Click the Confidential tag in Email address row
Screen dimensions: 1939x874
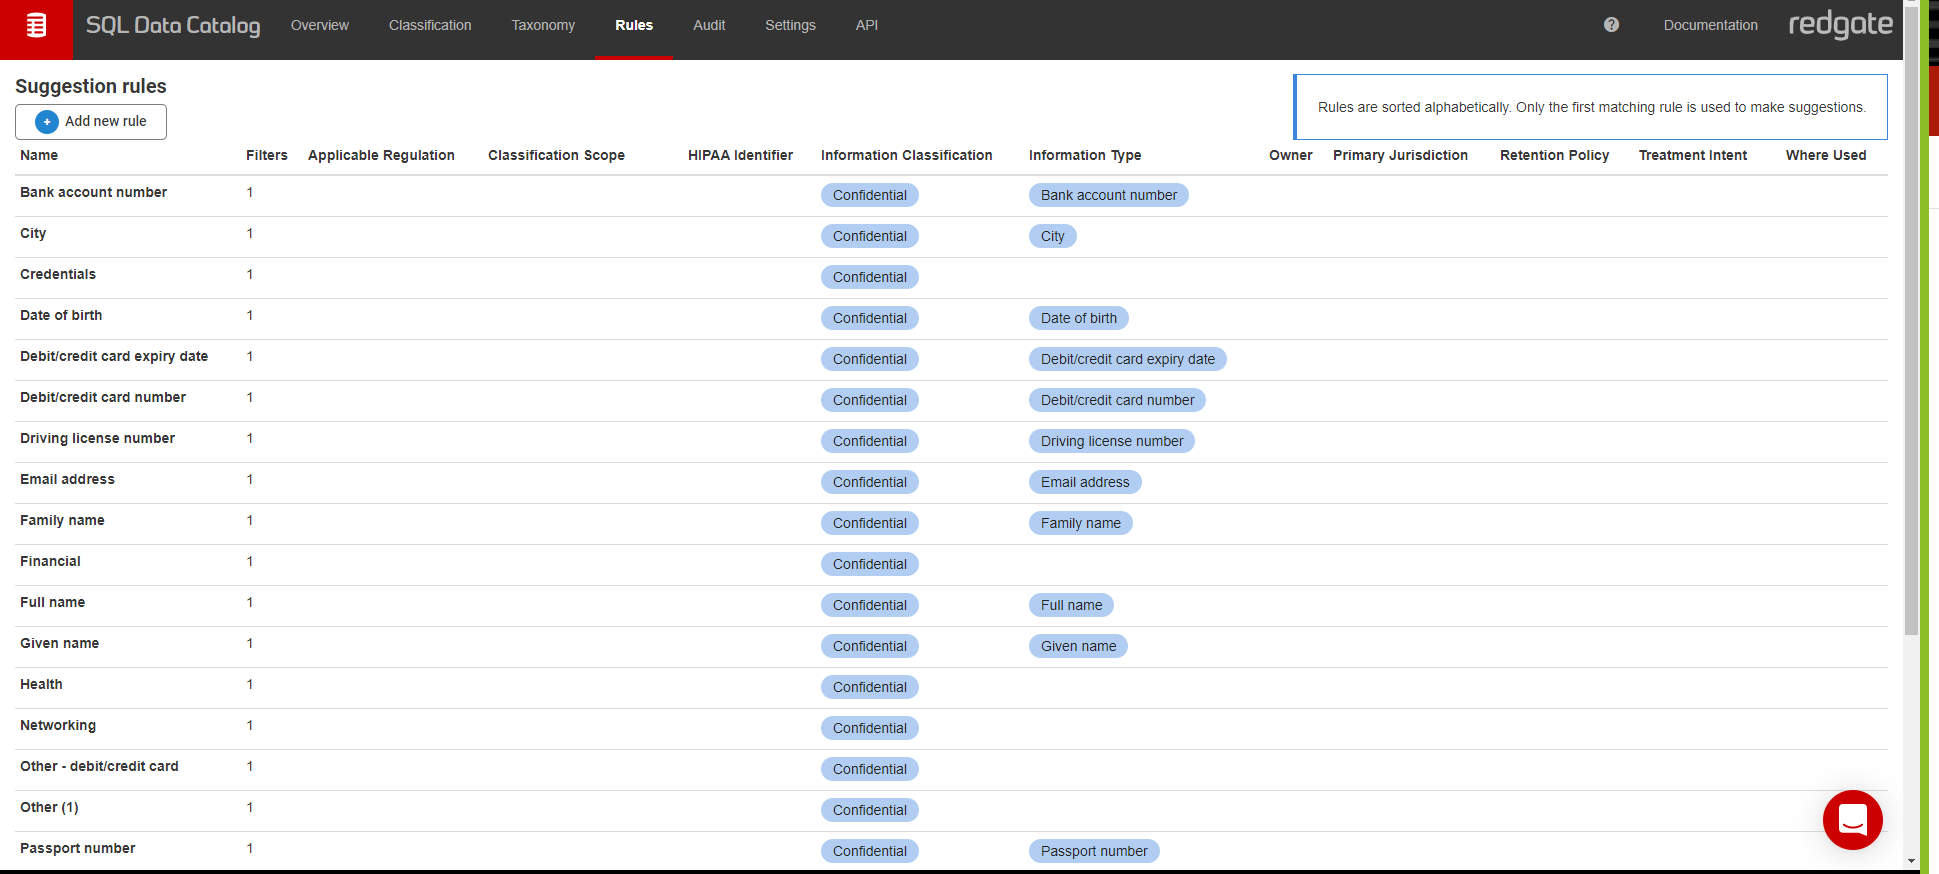click(x=869, y=482)
